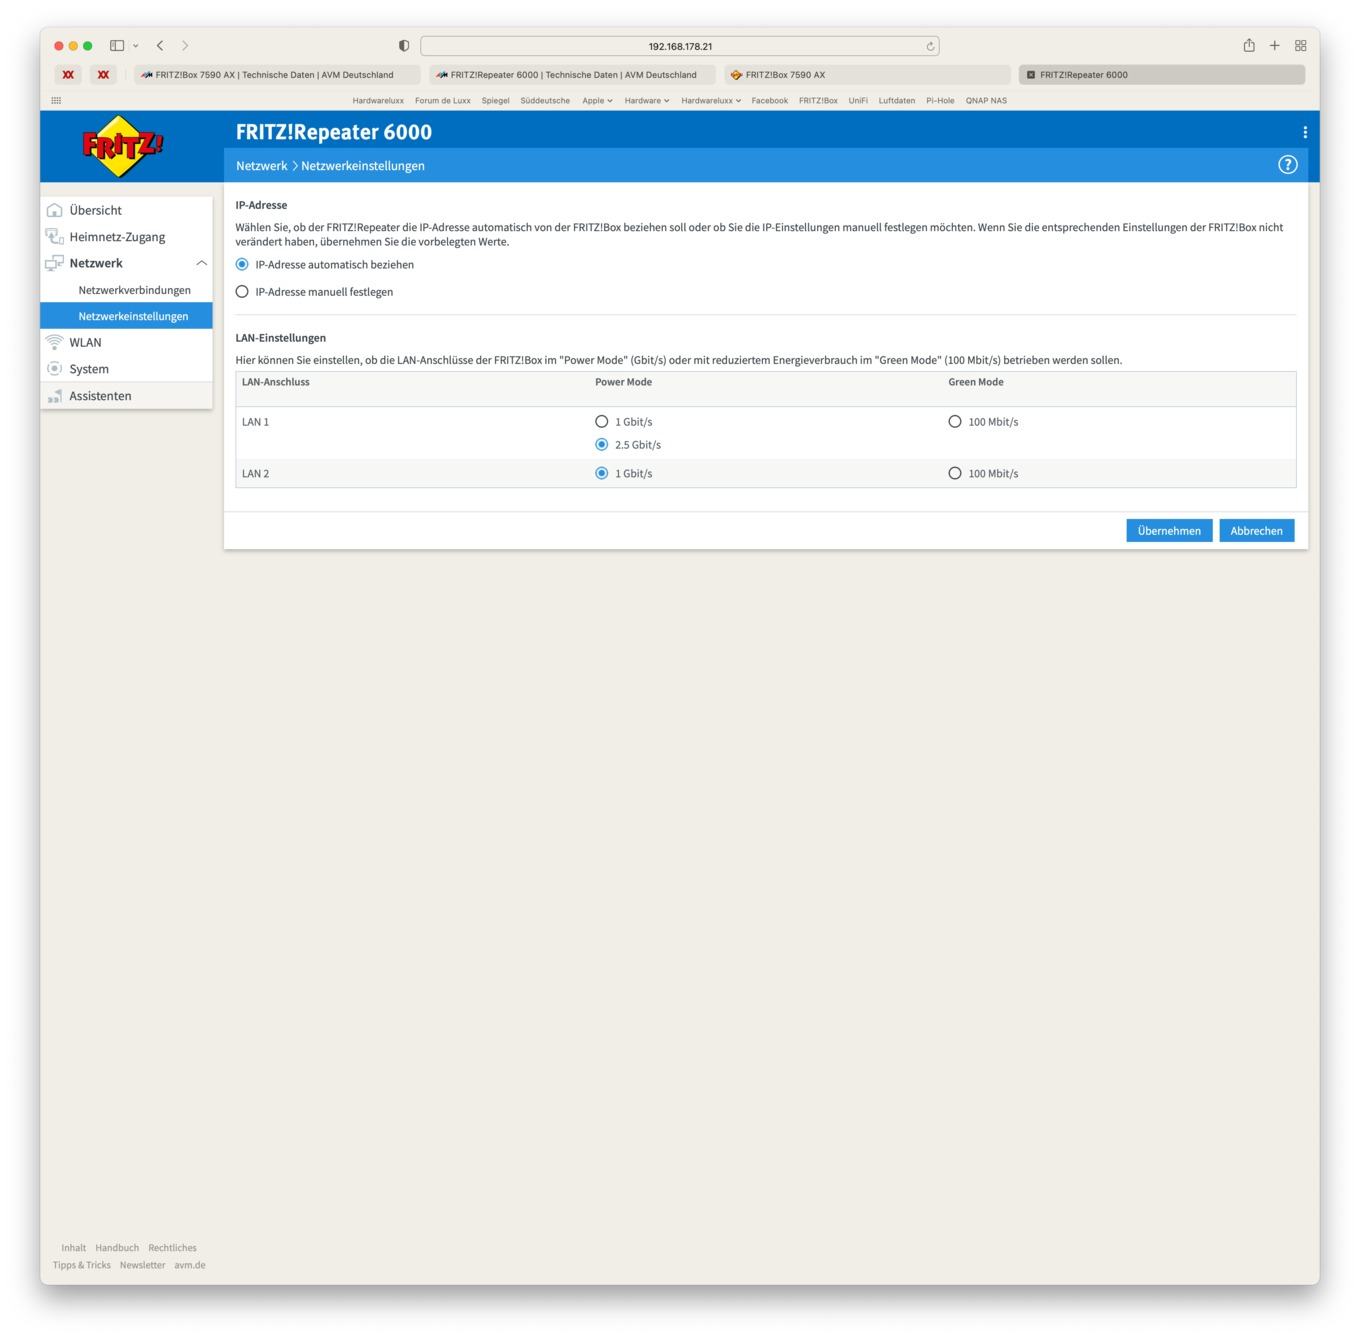Open the avm.de footer link
Image resolution: width=1360 pixels, height=1338 pixels.
point(189,1265)
